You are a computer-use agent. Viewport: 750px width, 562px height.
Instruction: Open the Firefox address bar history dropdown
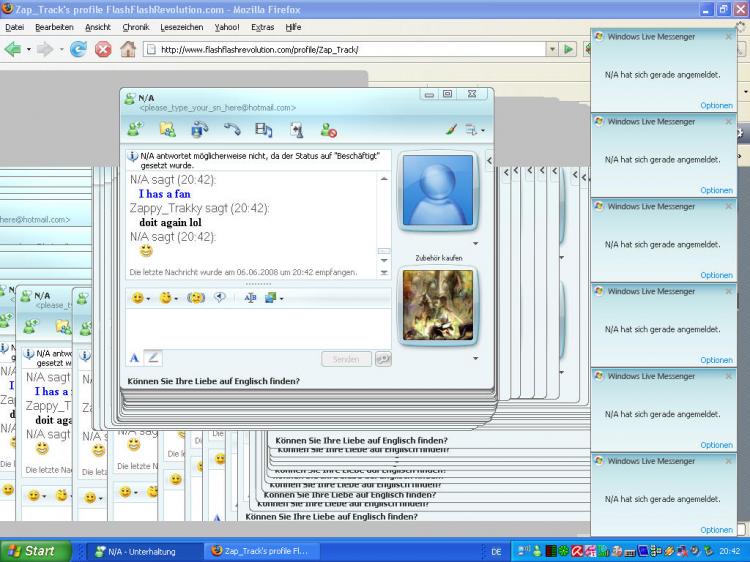pos(552,48)
